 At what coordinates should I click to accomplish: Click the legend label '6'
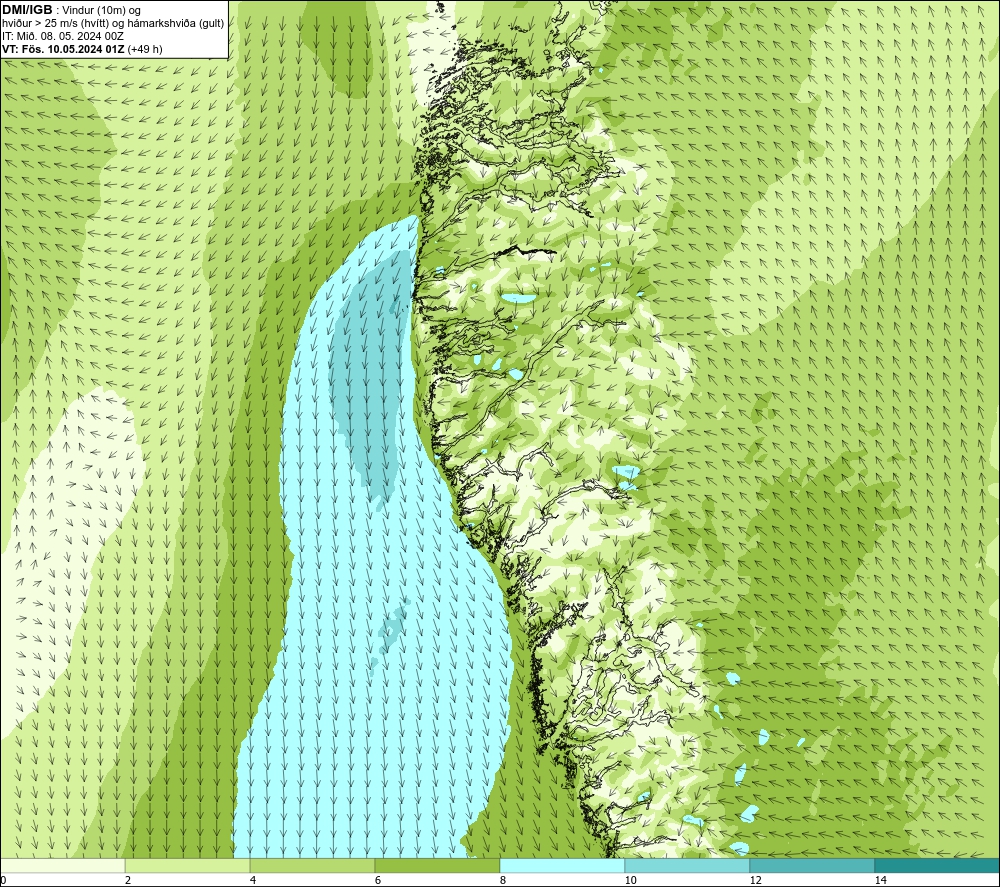coord(378,880)
